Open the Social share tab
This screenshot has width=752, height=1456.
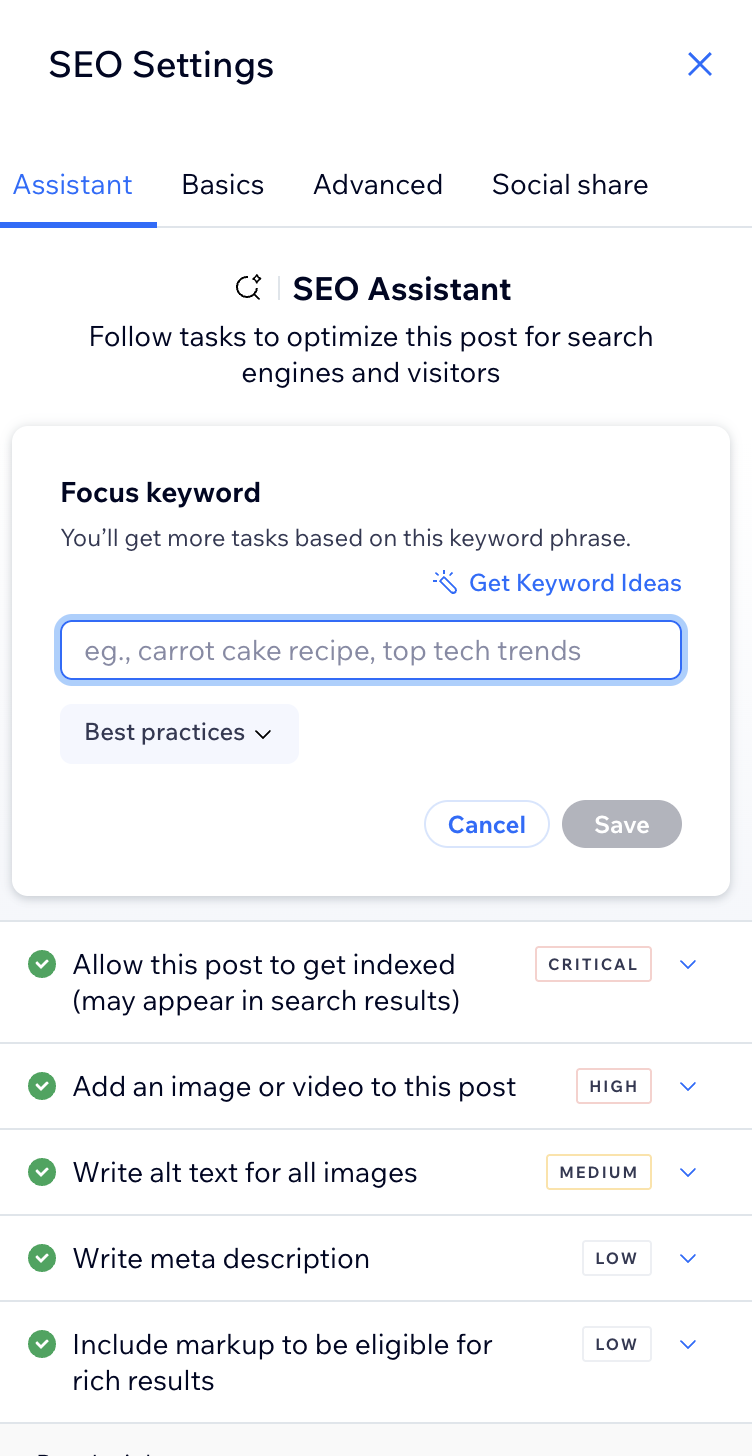pyautogui.click(x=569, y=185)
